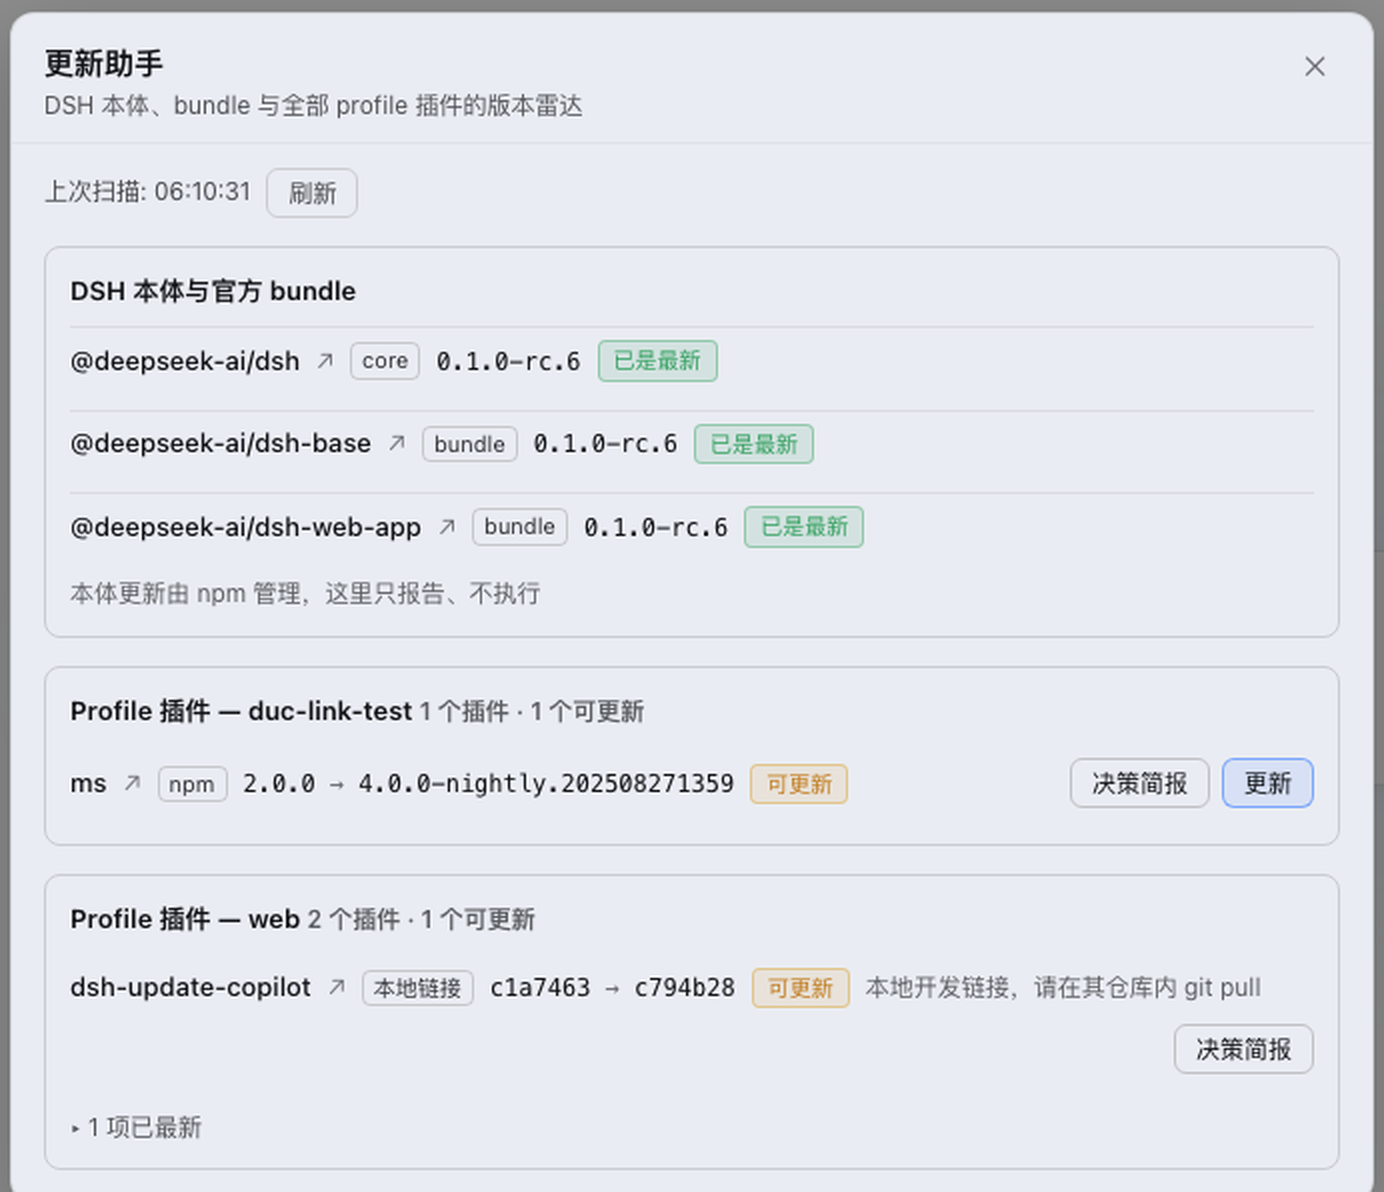The height and width of the screenshot is (1192, 1384).
Task: Open external link icon for @deepseek-ai/dsh-web-app
Action: pos(447,527)
